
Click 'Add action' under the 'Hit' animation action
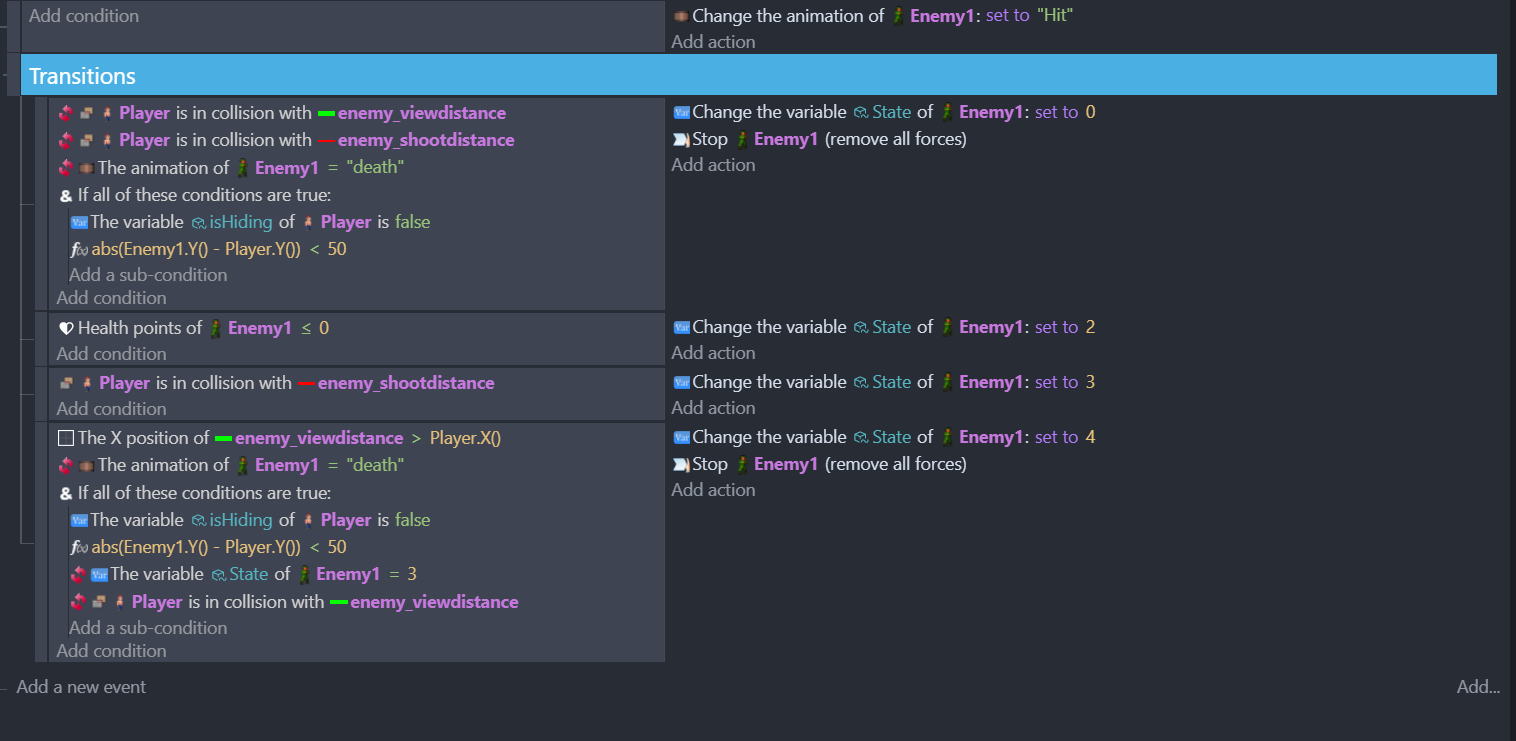pyautogui.click(x=713, y=42)
